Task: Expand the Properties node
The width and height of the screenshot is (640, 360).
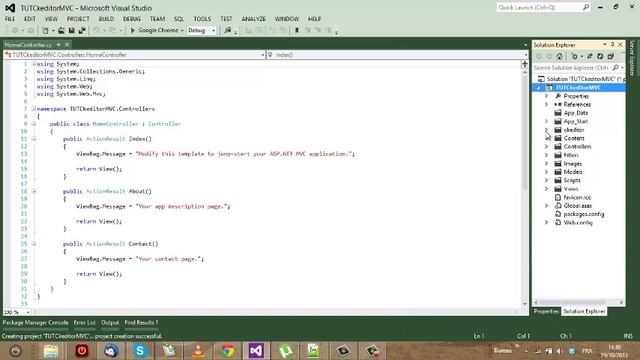Action: pos(547,96)
